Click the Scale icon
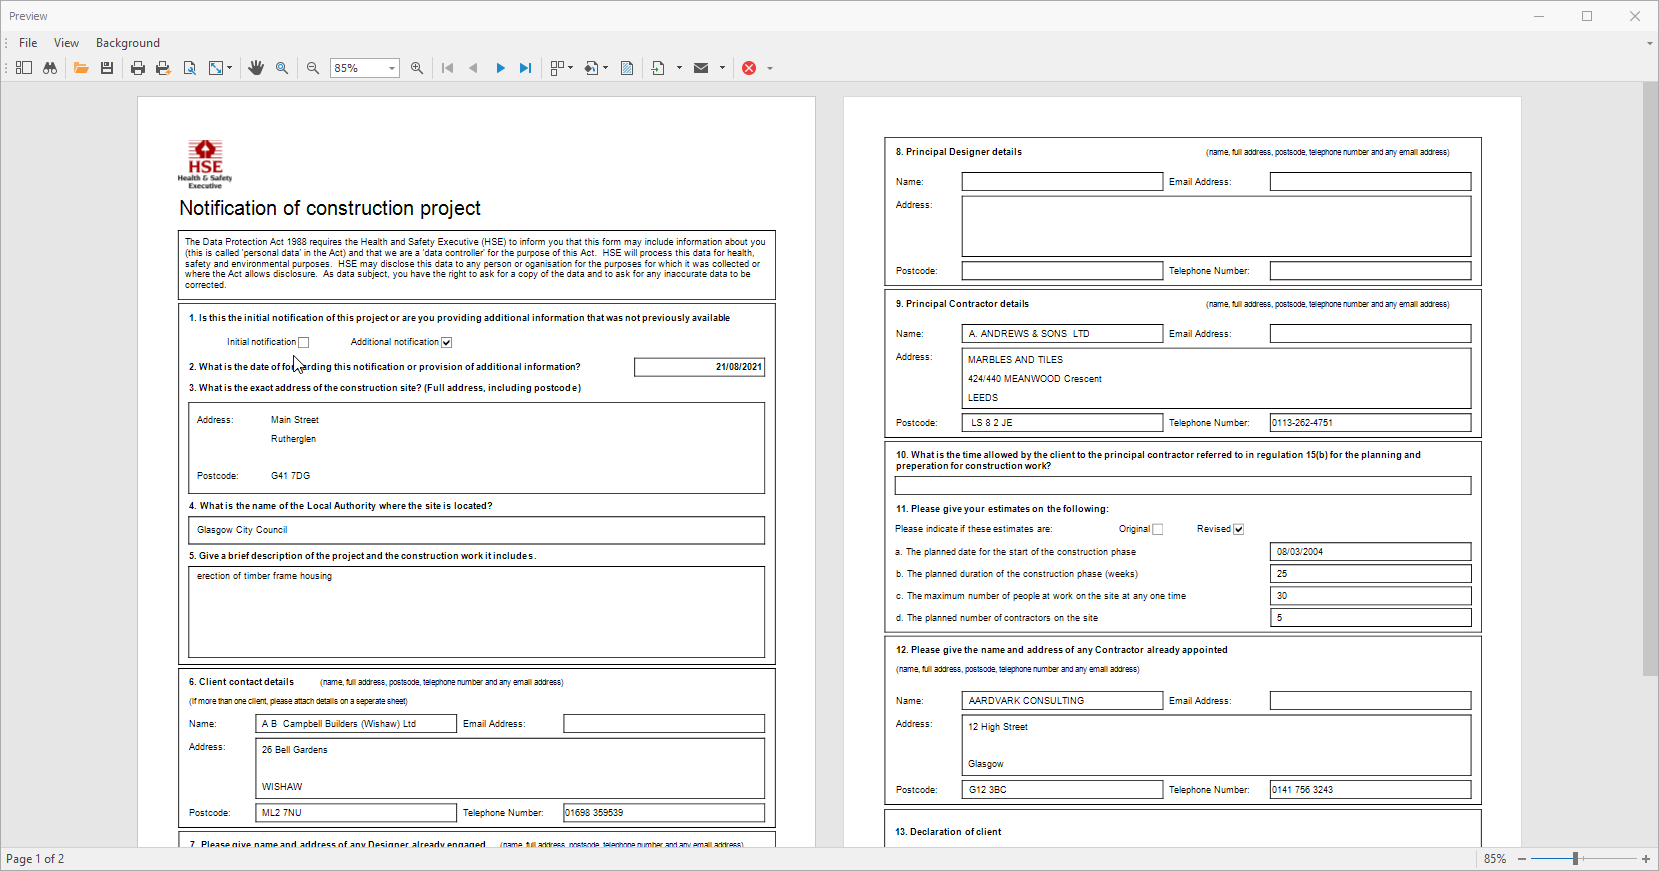 215,68
